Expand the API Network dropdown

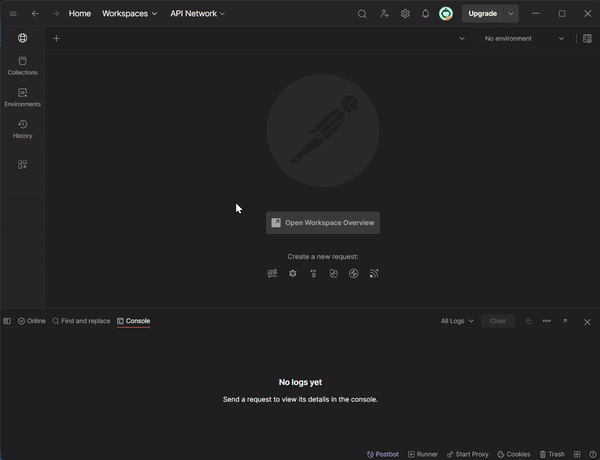[x=197, y=14]
